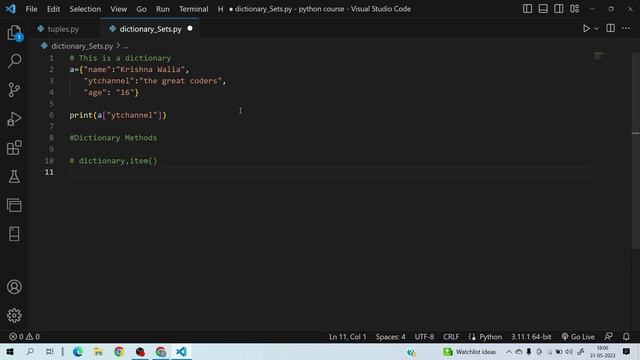Click dictionary_Sets.py in breadcrumb
640x360 pixels.
pyautogui.click(x=82, y=46)
